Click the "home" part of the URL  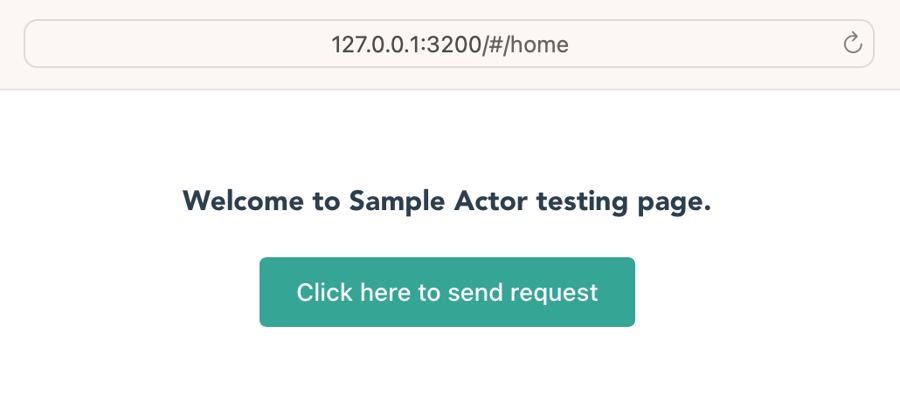click(540, 44)
